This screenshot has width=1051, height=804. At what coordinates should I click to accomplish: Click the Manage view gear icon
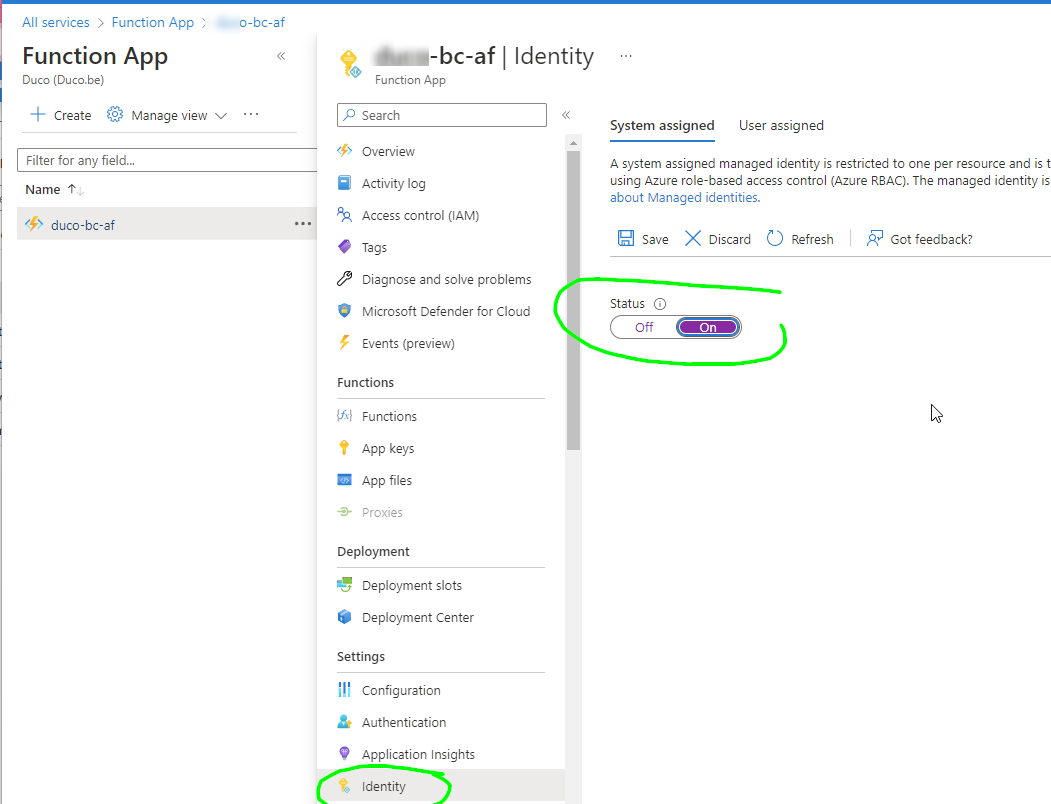pyautogui.click(x=115, y=115)
